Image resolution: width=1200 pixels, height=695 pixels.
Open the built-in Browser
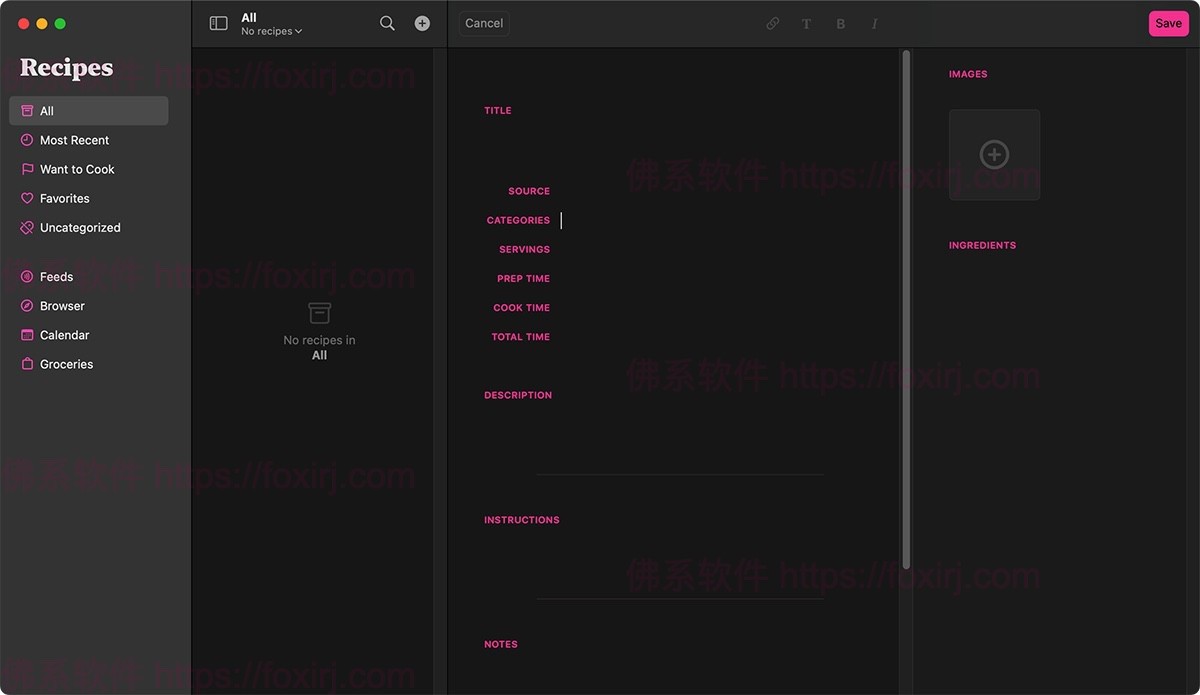pyautogui.click(x=62, y=305)
